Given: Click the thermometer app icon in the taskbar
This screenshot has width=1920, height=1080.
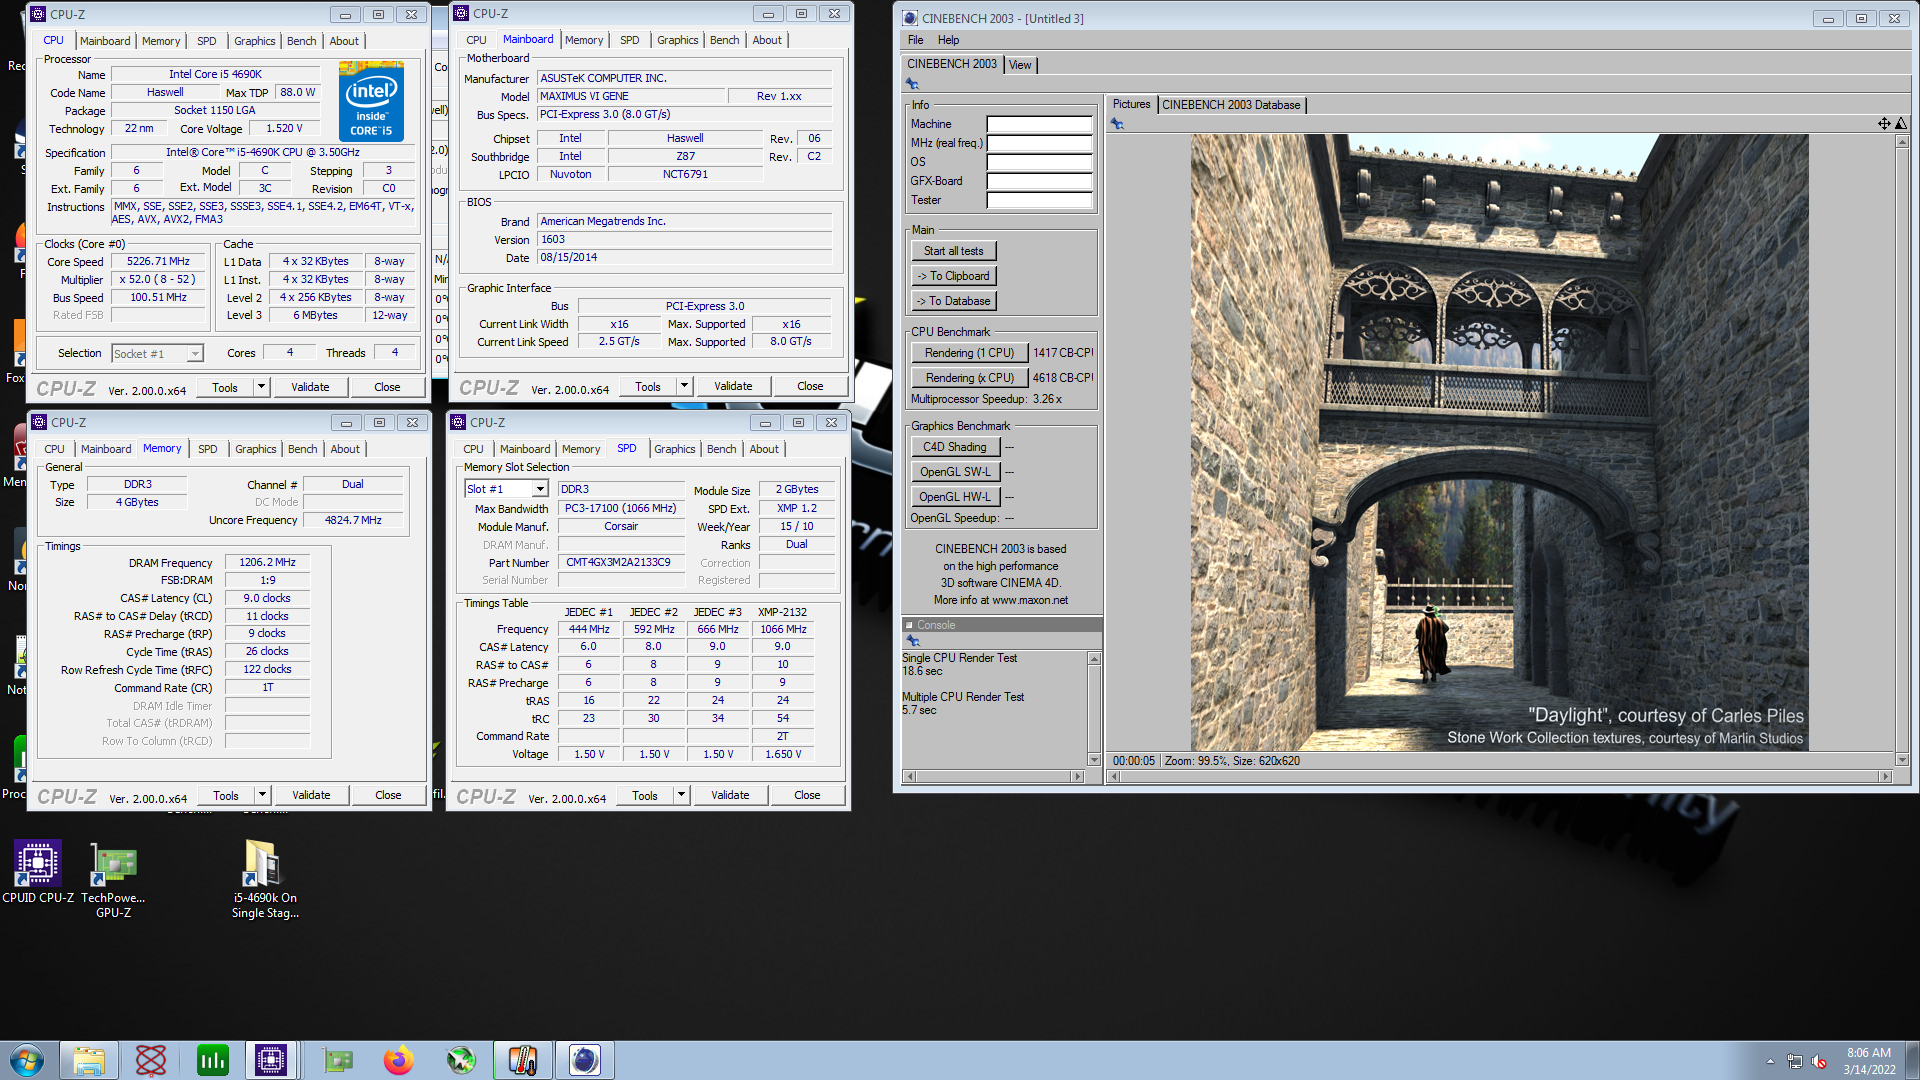Looking at the screenshot, I should (x=523, y=1060).
